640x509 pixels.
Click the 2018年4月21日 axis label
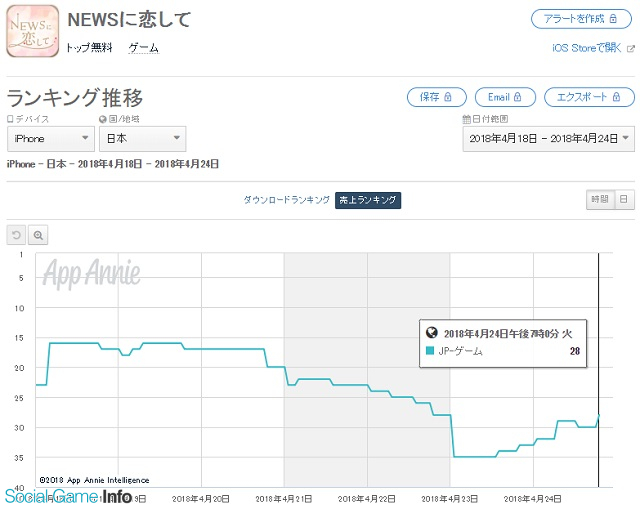tap(284, 499)
